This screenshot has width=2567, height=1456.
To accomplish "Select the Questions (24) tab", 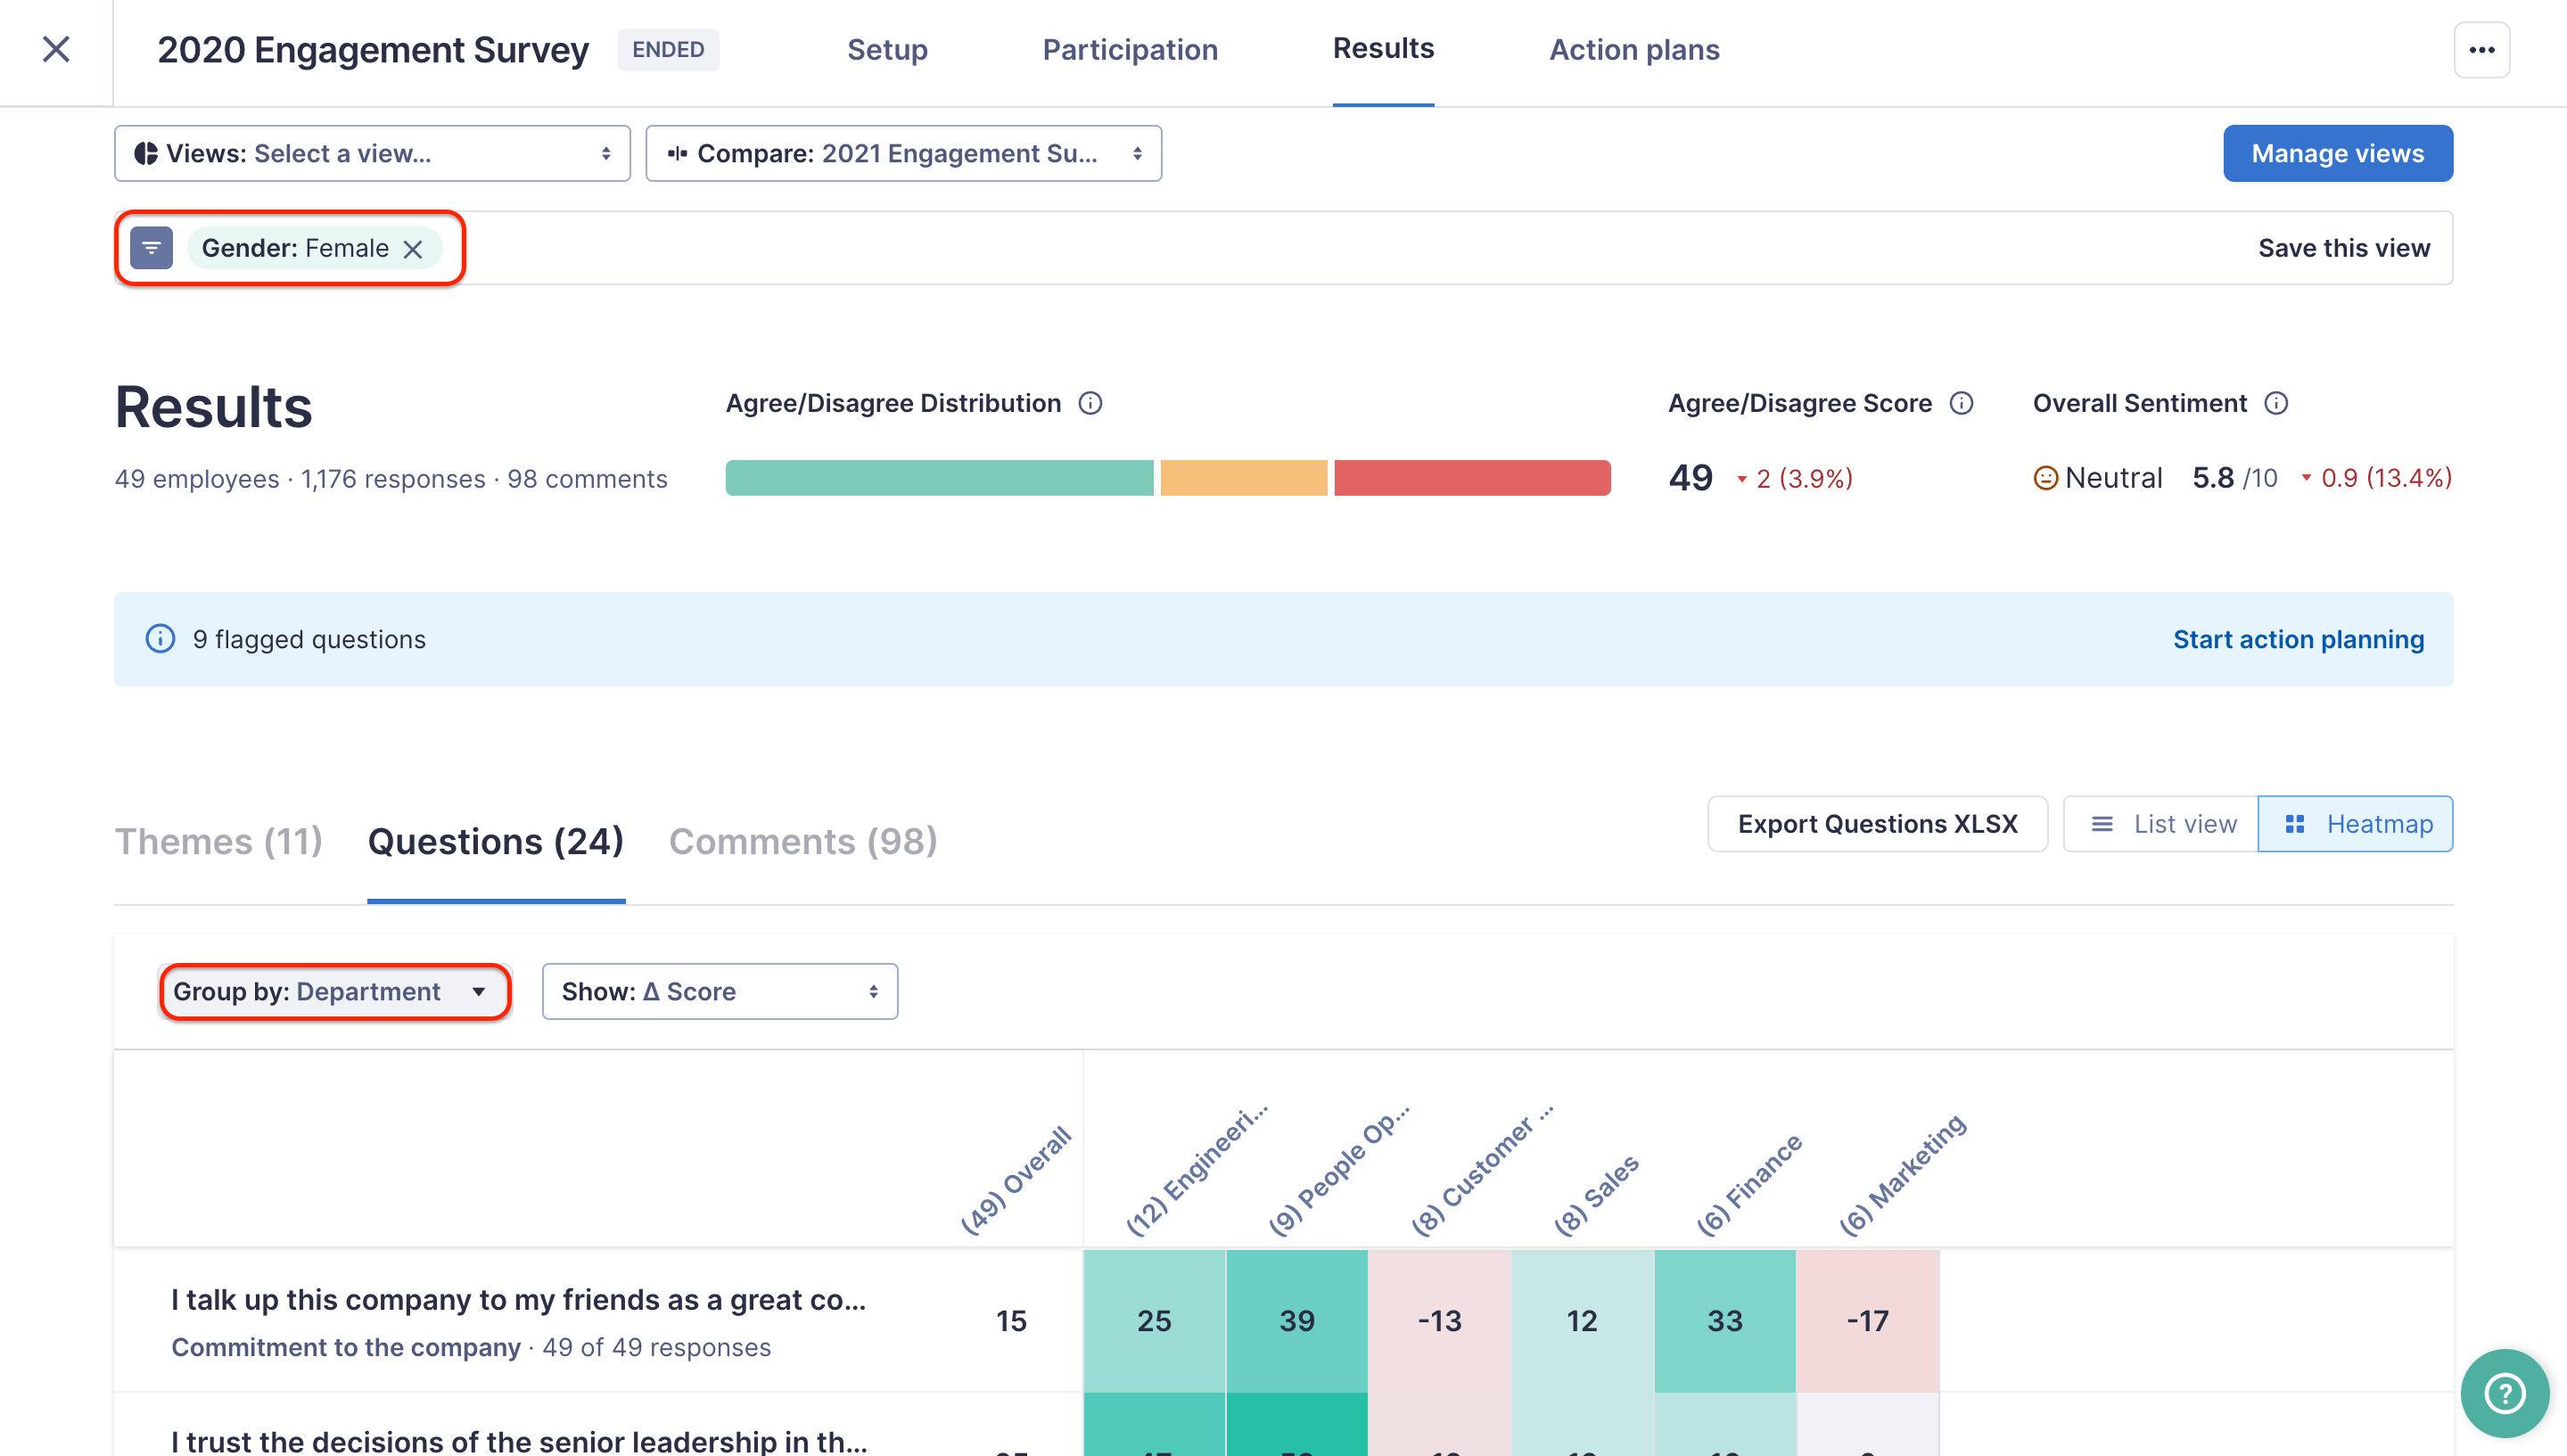I will click(x=496, y=841).
